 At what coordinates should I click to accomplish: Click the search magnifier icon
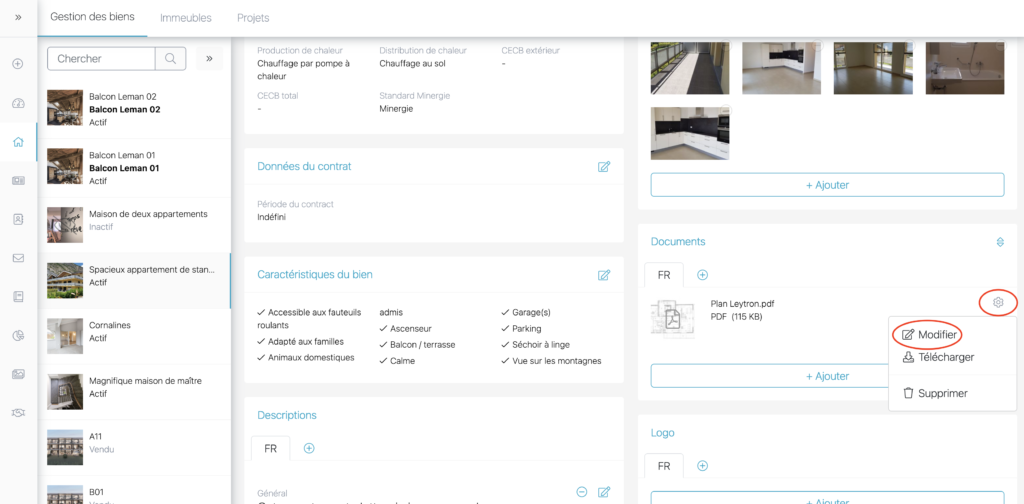170,59
